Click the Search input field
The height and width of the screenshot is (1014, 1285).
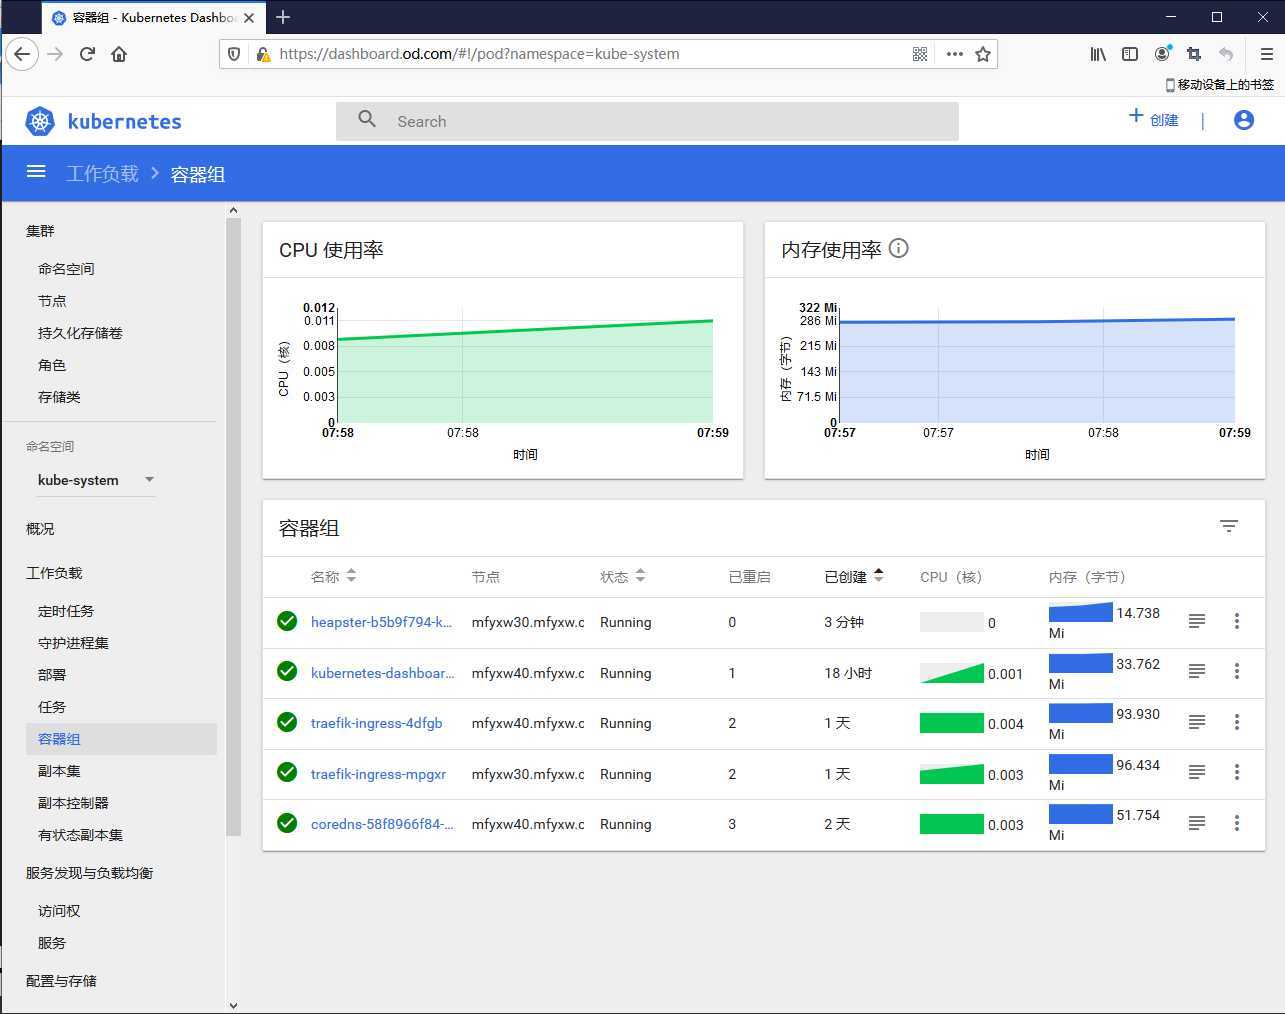click(x=647, y=121)
